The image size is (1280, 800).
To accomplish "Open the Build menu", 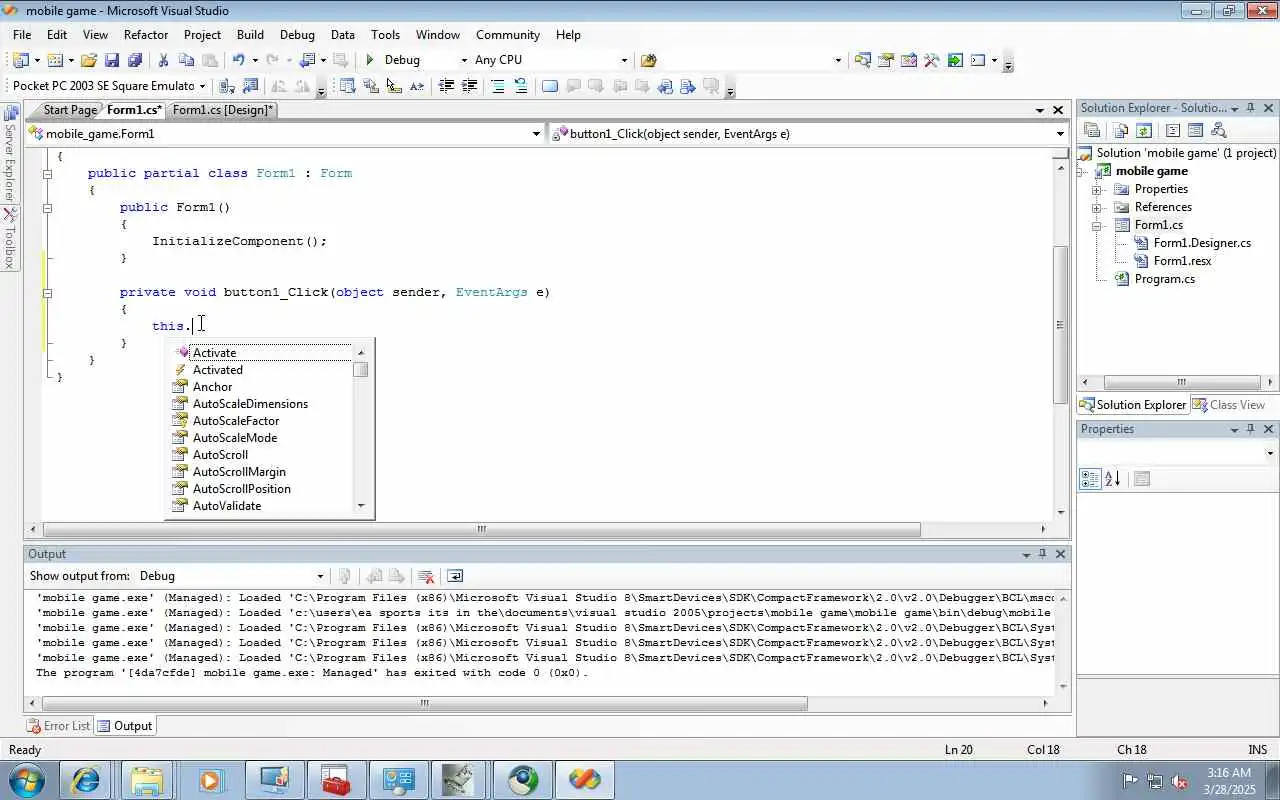I will tap(250, 34).
